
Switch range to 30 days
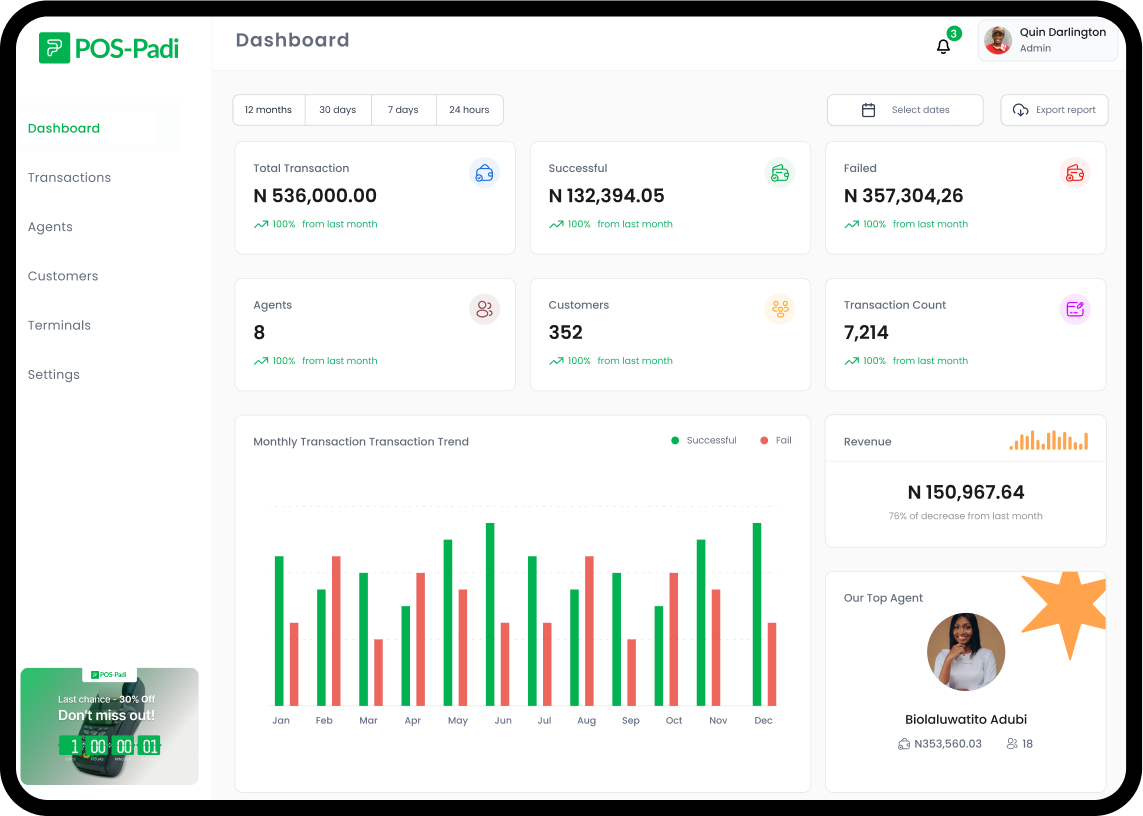pyautogui.click(x=338, y=110)
